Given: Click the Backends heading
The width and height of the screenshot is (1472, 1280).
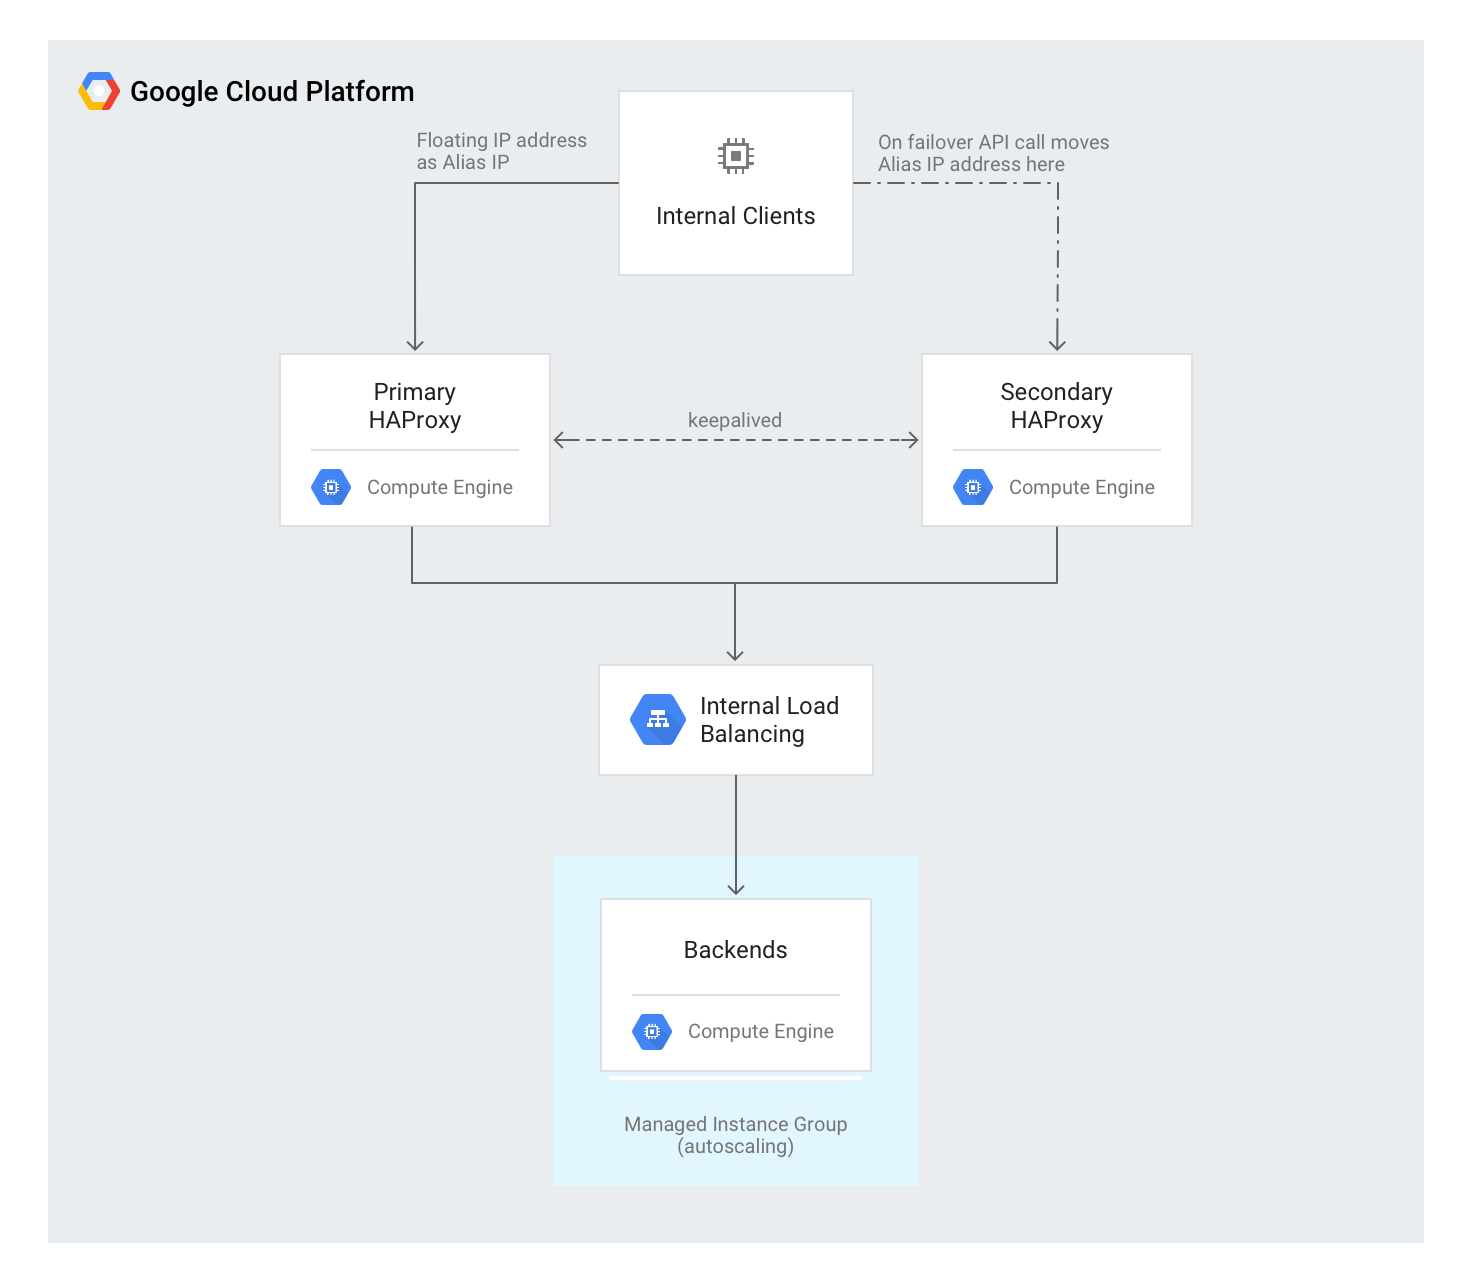Looking at the screenshot, I should click(736, 950).
